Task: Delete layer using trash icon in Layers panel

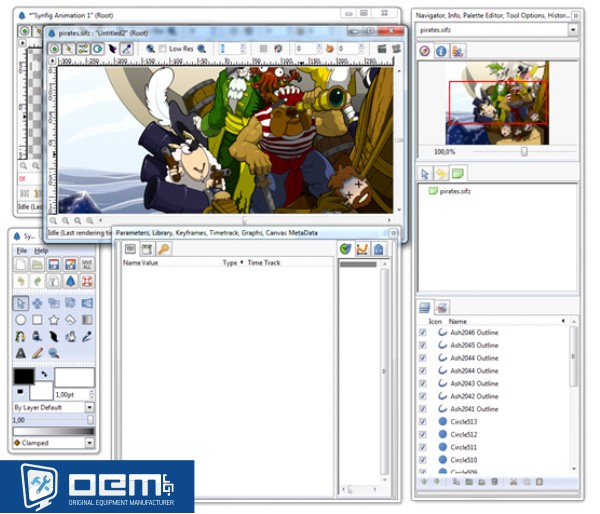Action: pos(494,482)
